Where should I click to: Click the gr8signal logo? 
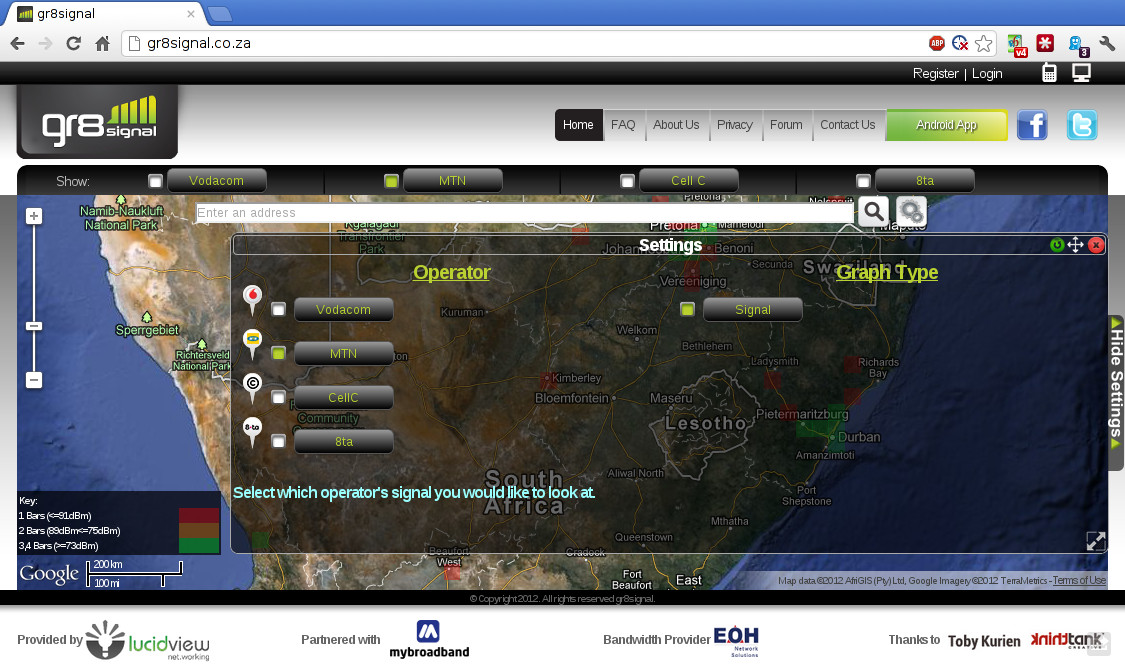click(x=98, y=121)
